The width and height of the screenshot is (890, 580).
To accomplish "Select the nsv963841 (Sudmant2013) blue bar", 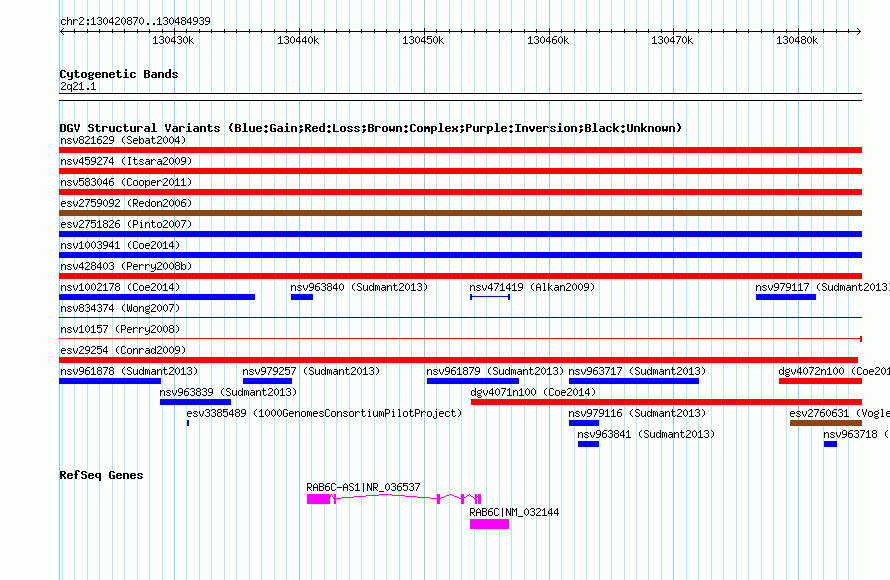I will [x=589, y=444].
